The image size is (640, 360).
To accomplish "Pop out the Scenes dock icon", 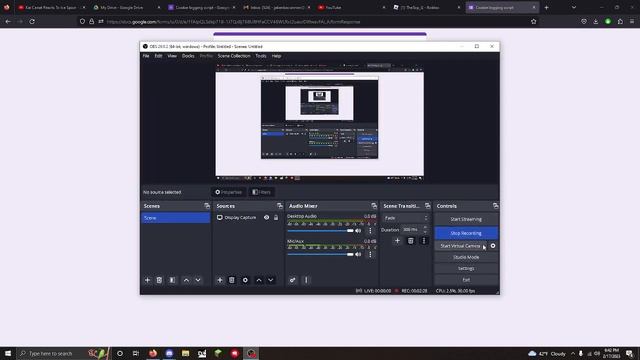I will (207, 206).
